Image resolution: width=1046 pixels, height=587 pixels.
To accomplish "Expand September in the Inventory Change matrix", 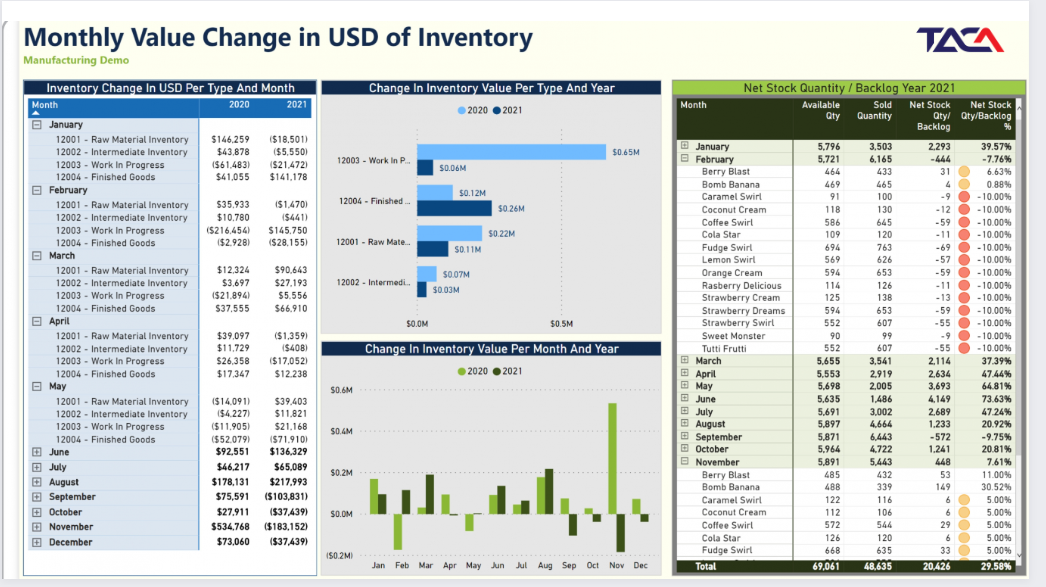I will point(37,497).
